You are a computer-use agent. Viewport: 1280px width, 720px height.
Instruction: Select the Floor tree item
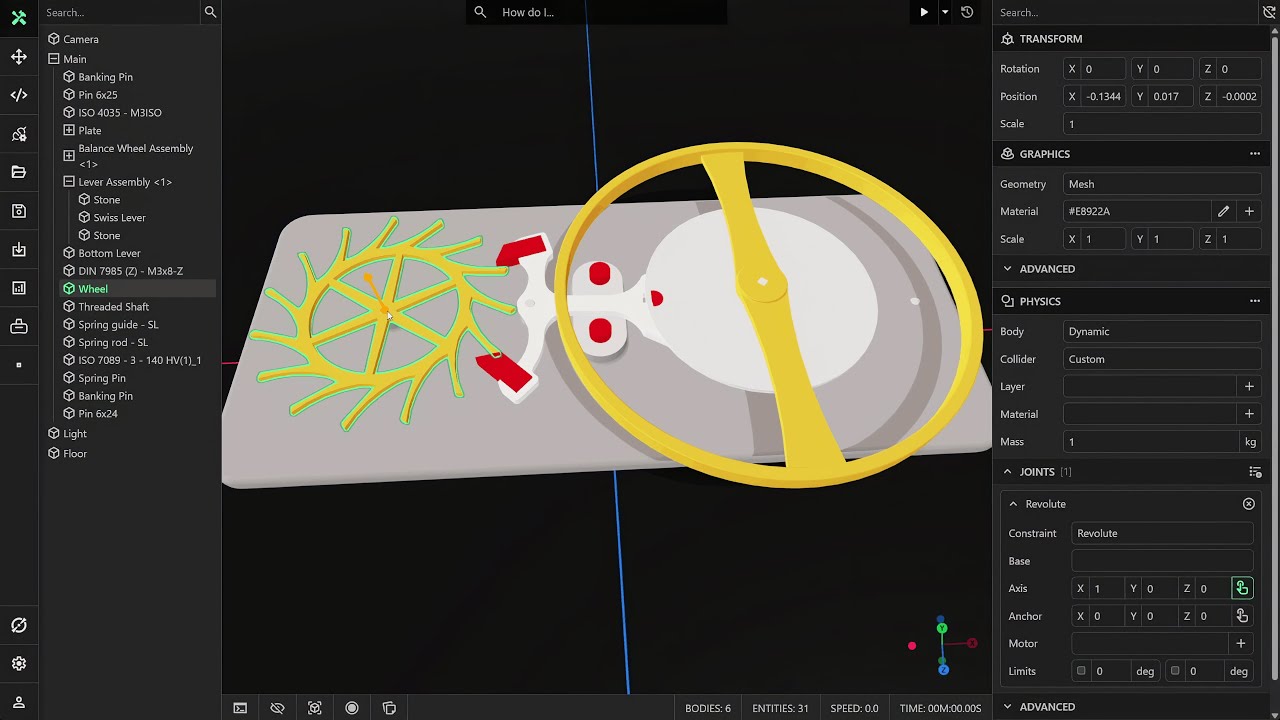point(74,454)
